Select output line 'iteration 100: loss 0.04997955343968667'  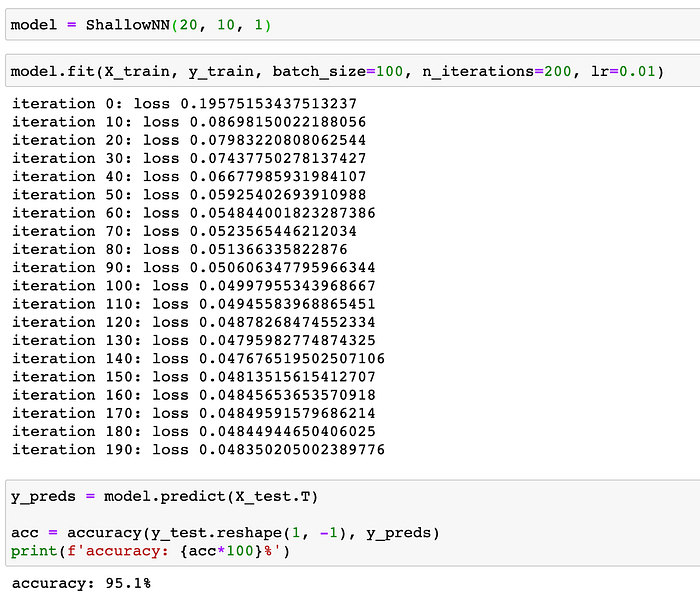point(194,286)
